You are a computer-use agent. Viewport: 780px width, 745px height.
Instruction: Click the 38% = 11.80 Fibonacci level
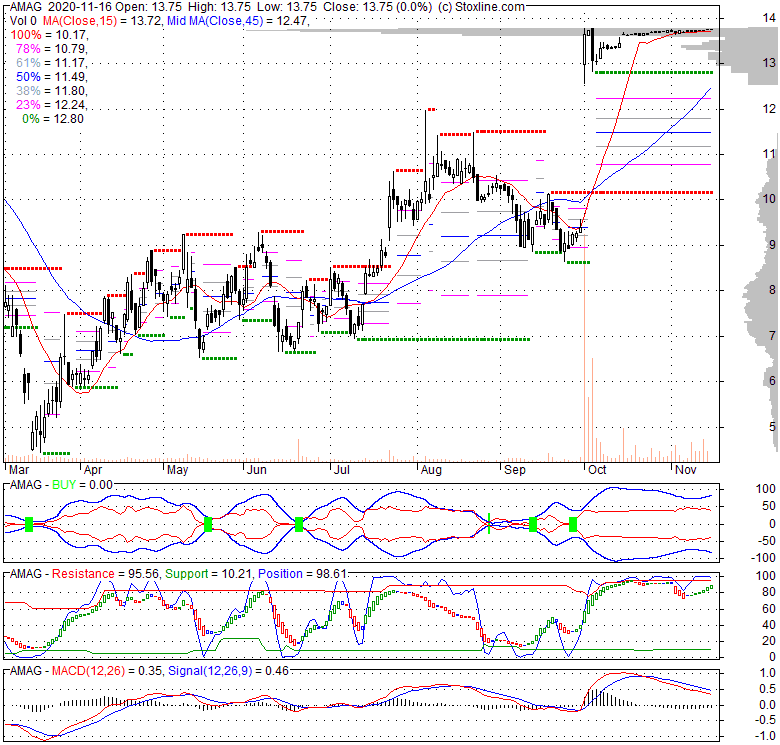coord(52,91)
